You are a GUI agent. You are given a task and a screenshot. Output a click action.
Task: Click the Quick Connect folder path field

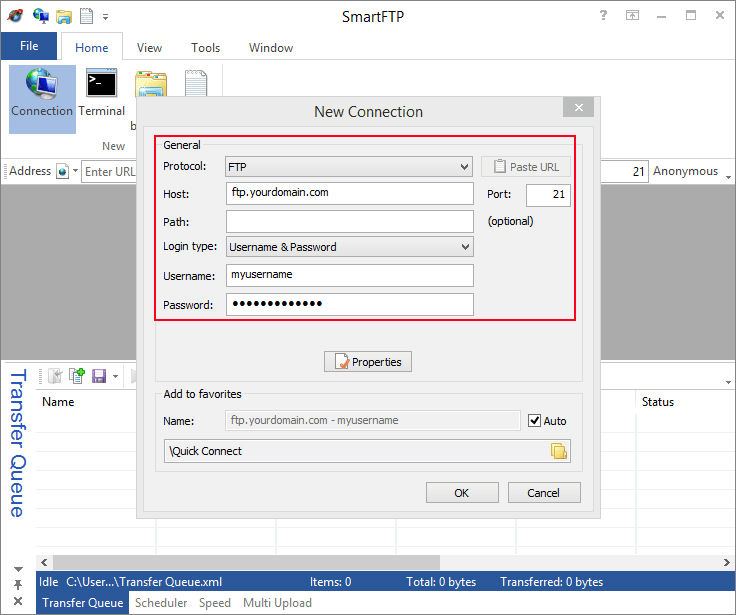pos(367,451)
